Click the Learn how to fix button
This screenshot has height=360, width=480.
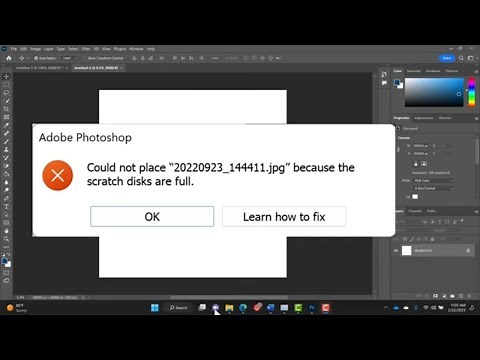(284, 217)
